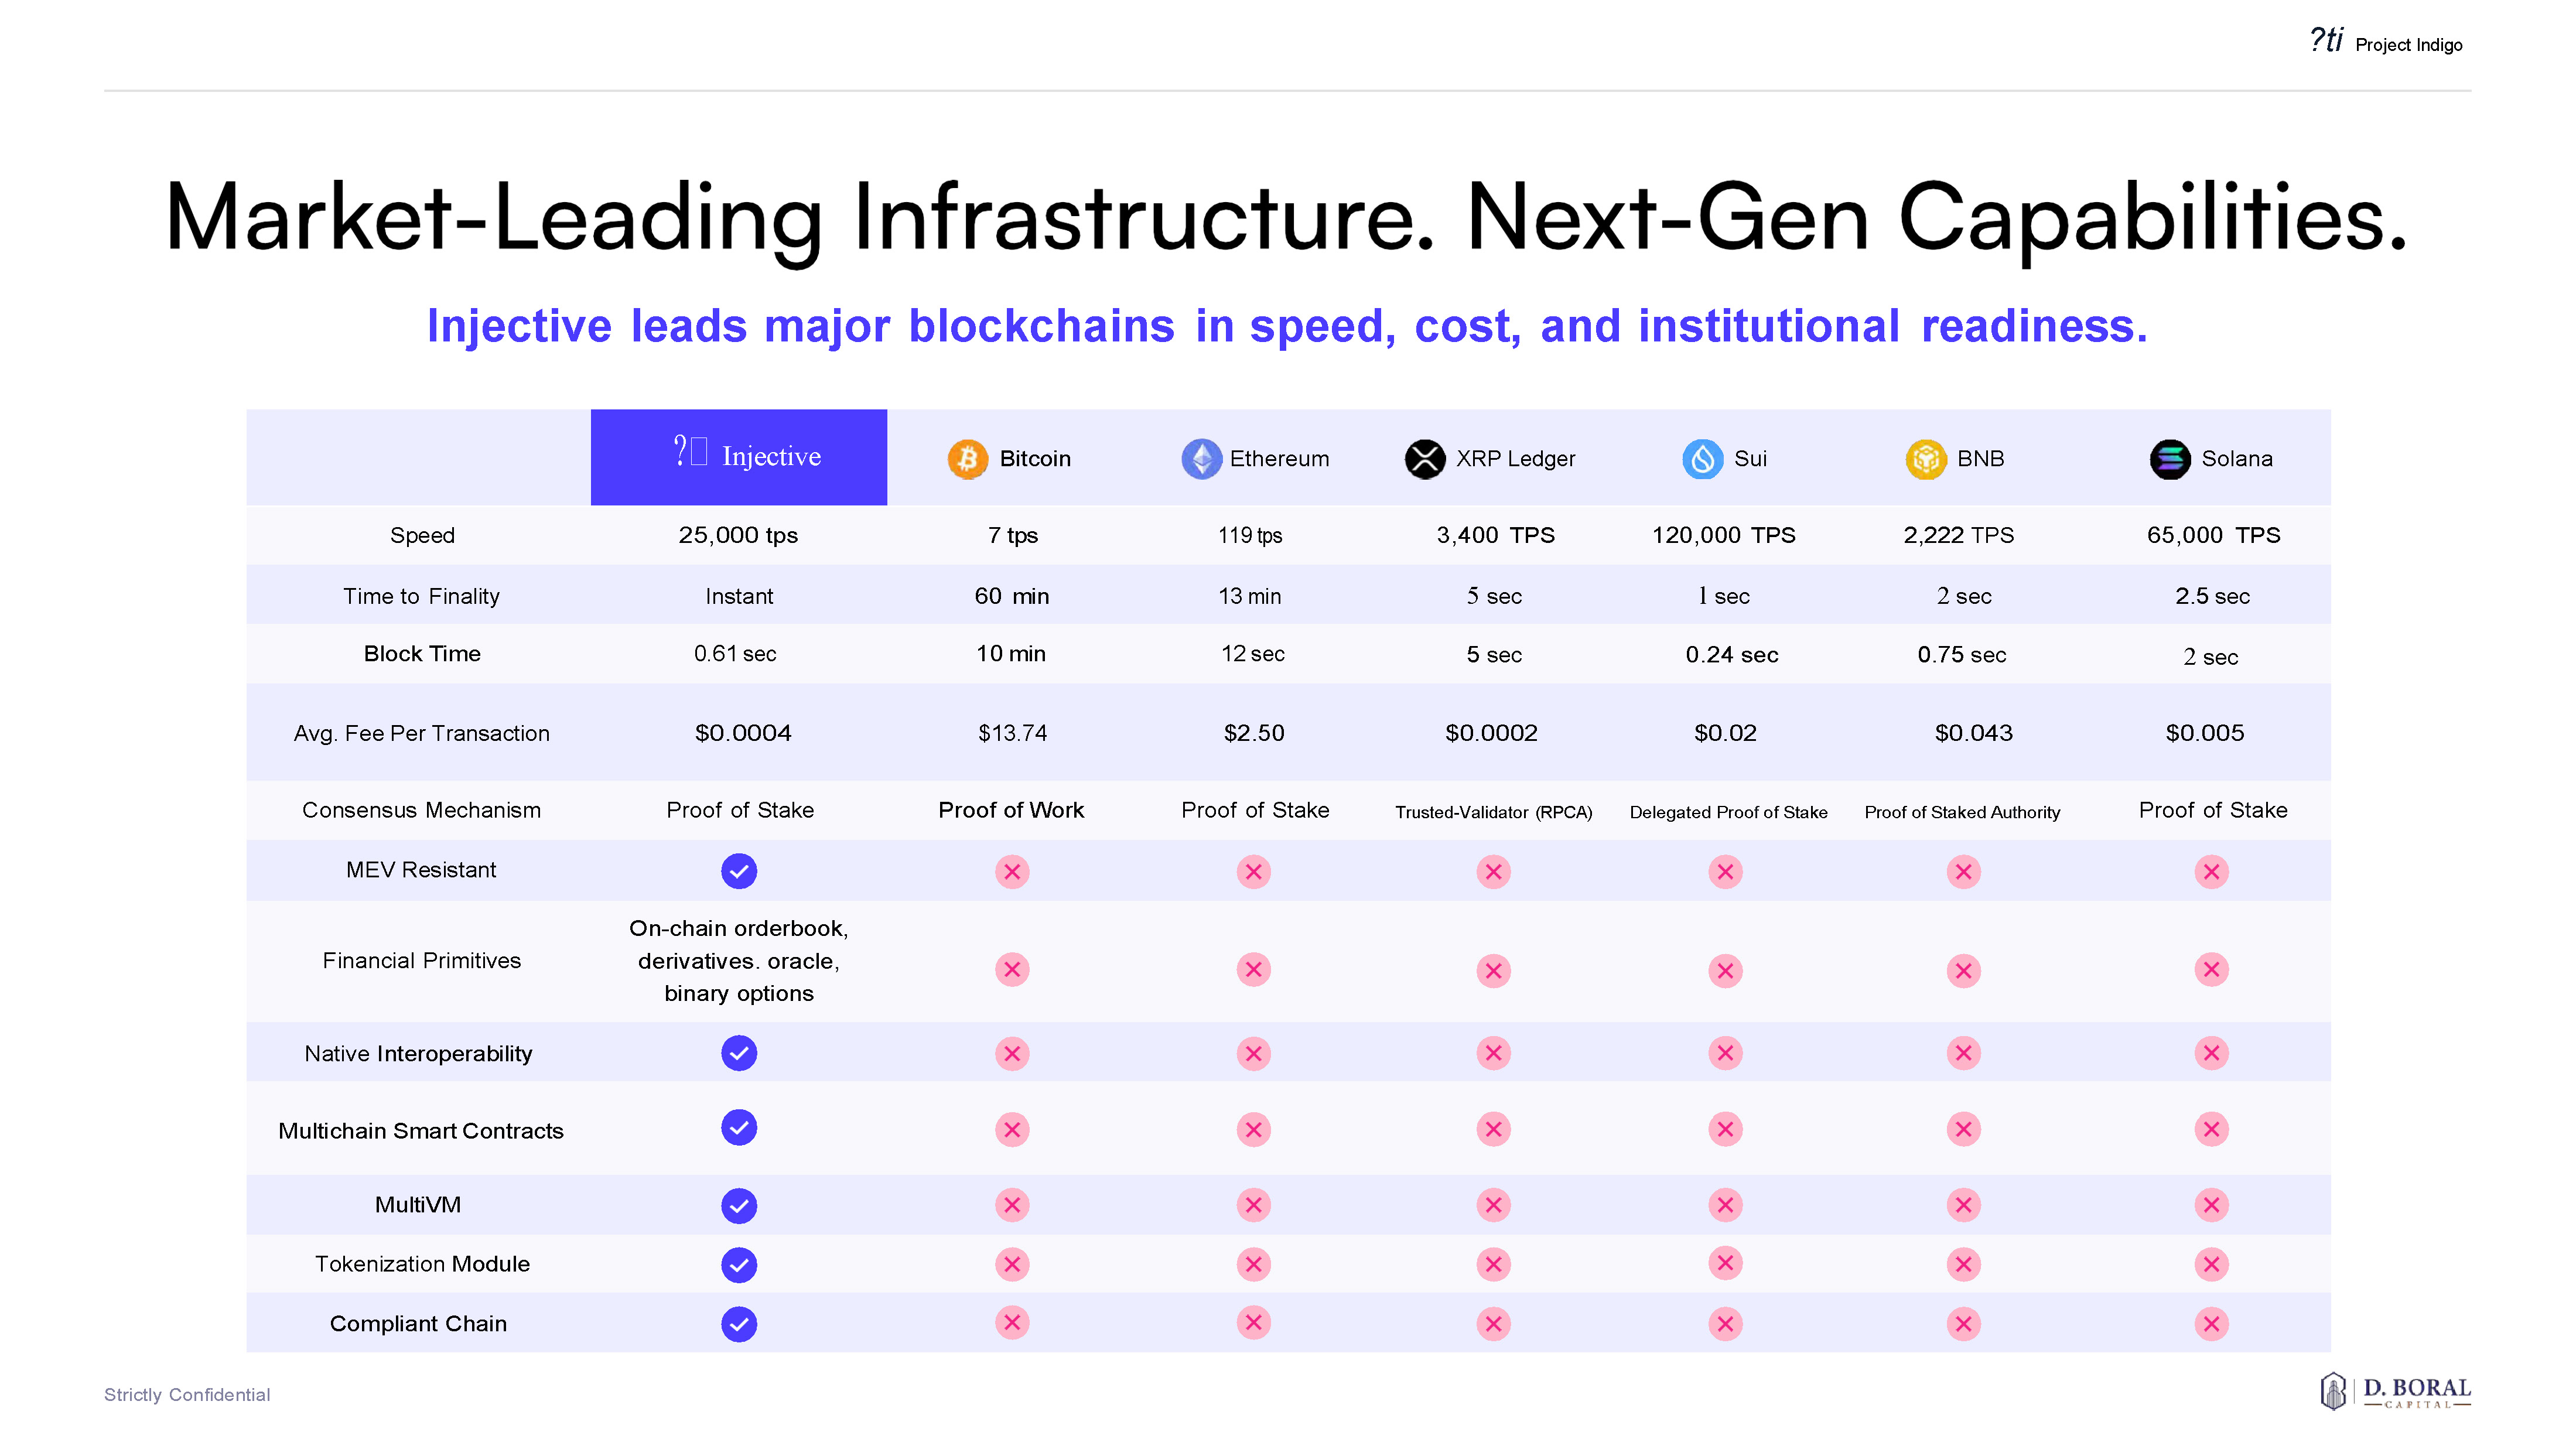Click Ethereum's Native Interoperability red X
Image resolution: width=2576 pixels, height=1449 pixels.
(1253, 1053)
